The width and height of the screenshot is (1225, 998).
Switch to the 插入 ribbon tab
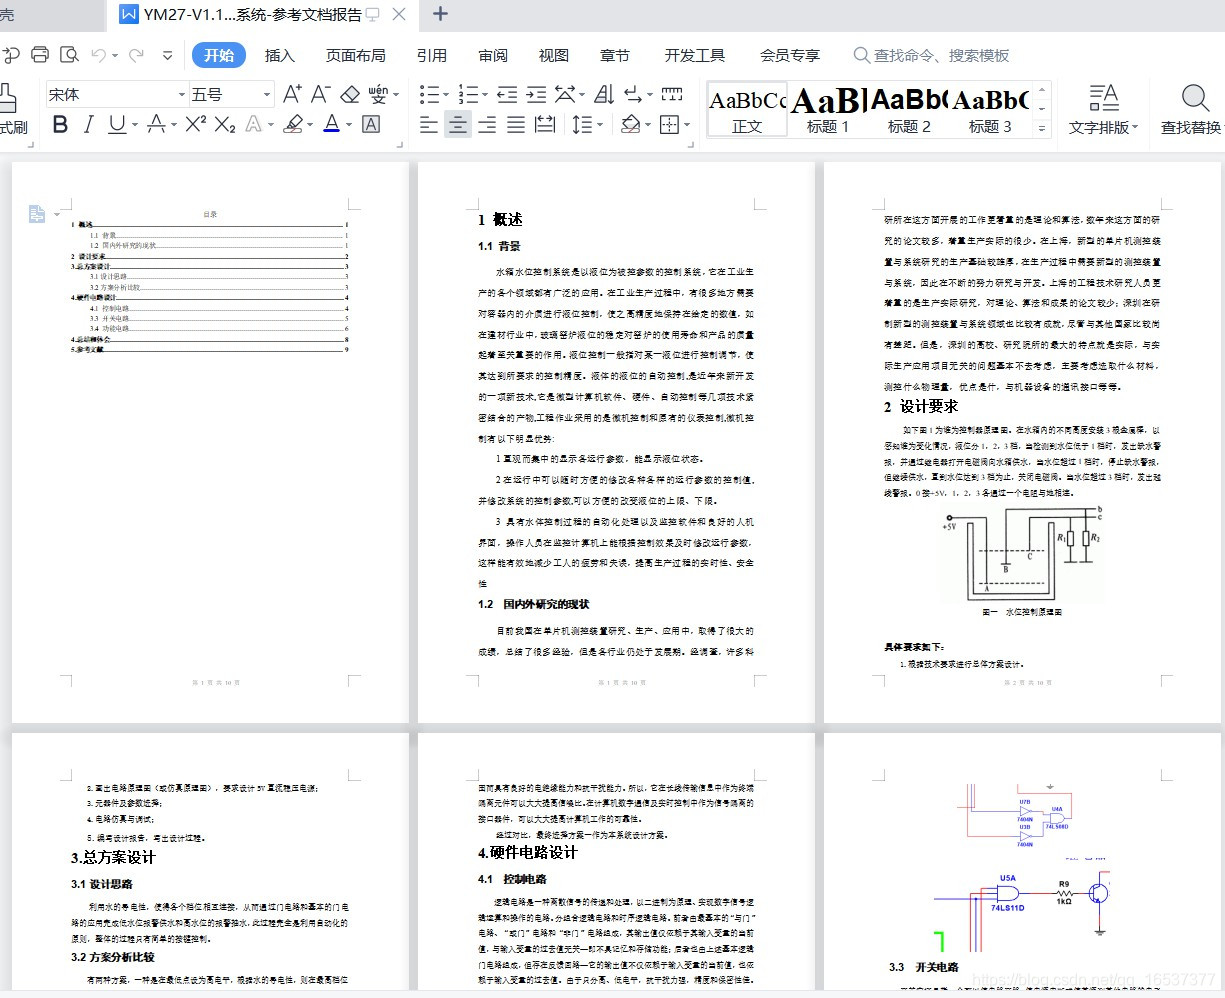click(279, 55)
